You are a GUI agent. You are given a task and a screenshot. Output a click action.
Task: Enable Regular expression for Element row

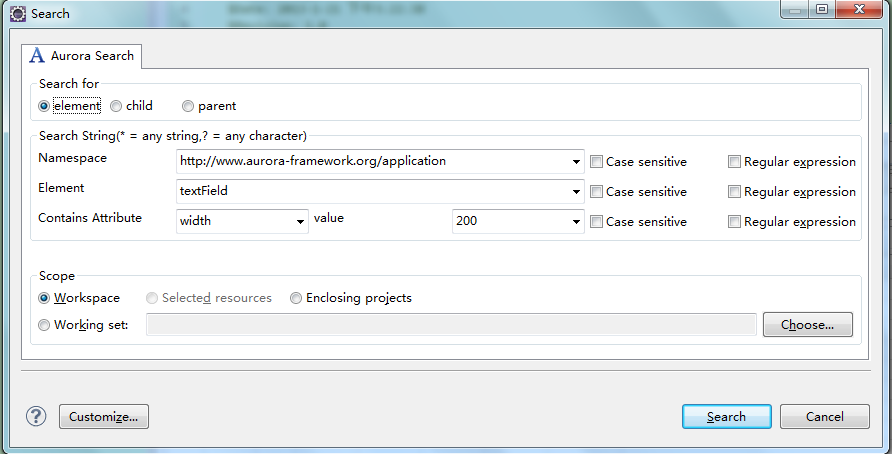[735, 192]
